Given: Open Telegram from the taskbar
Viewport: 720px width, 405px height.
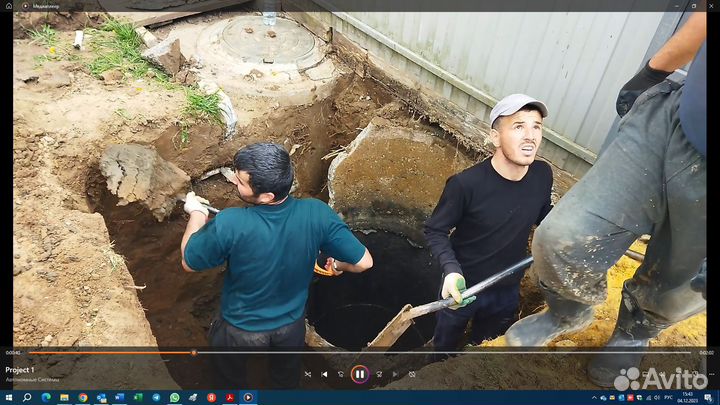Looking at the screenshot, I should (x=156, y=397).
